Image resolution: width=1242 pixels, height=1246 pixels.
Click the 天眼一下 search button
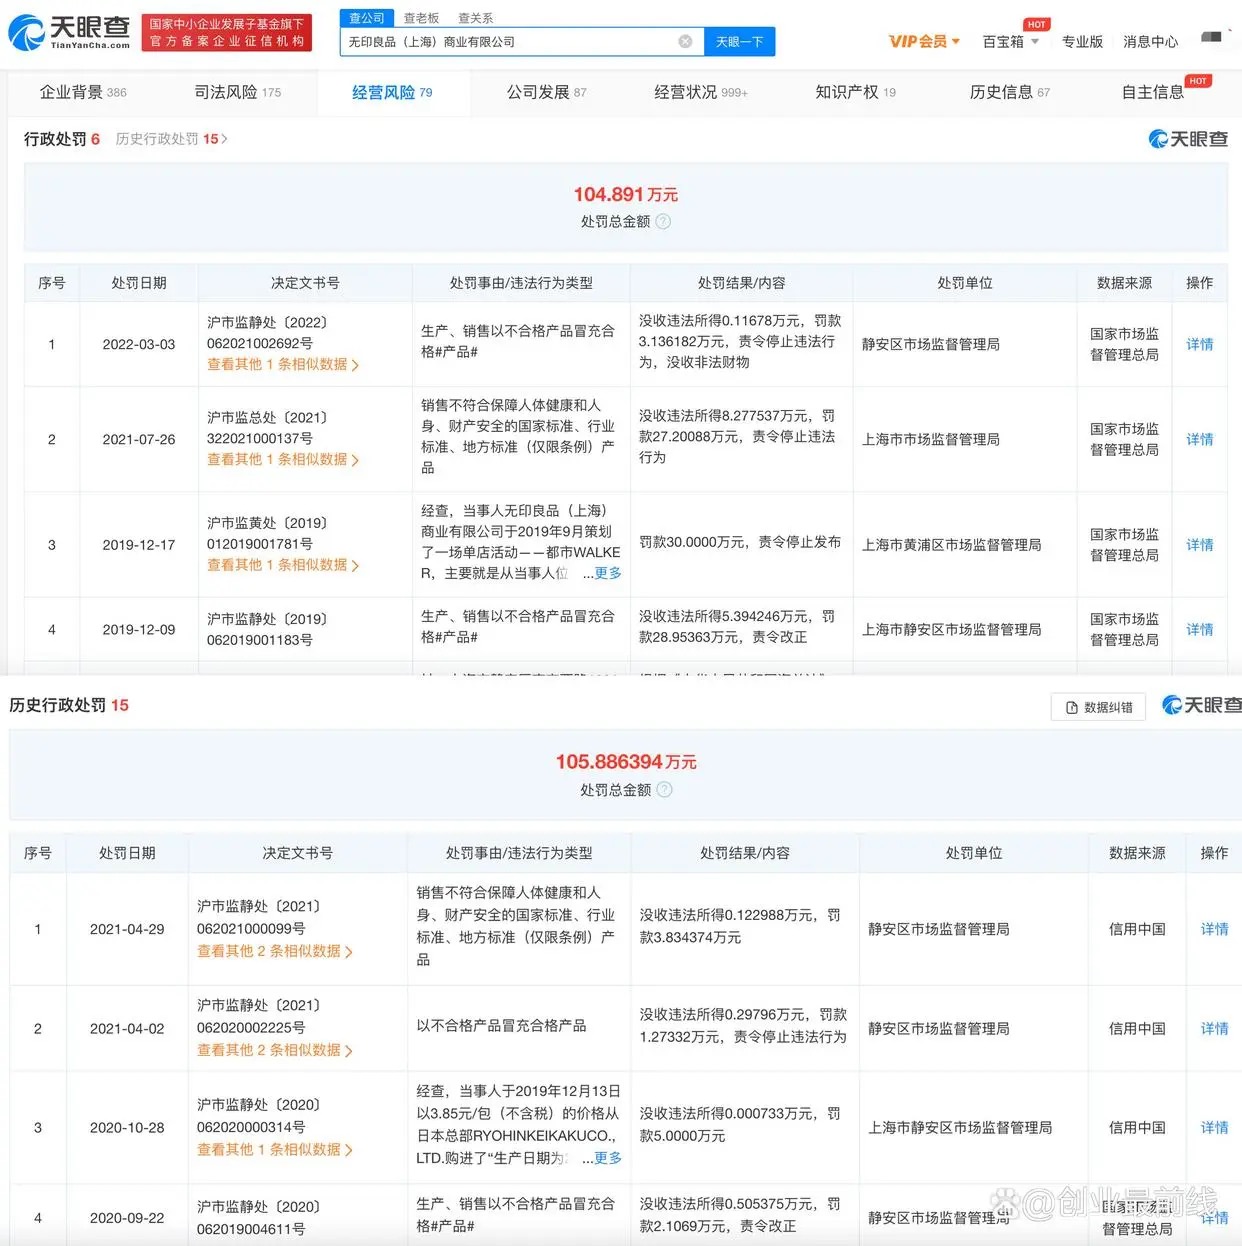(x=739, y=41)
